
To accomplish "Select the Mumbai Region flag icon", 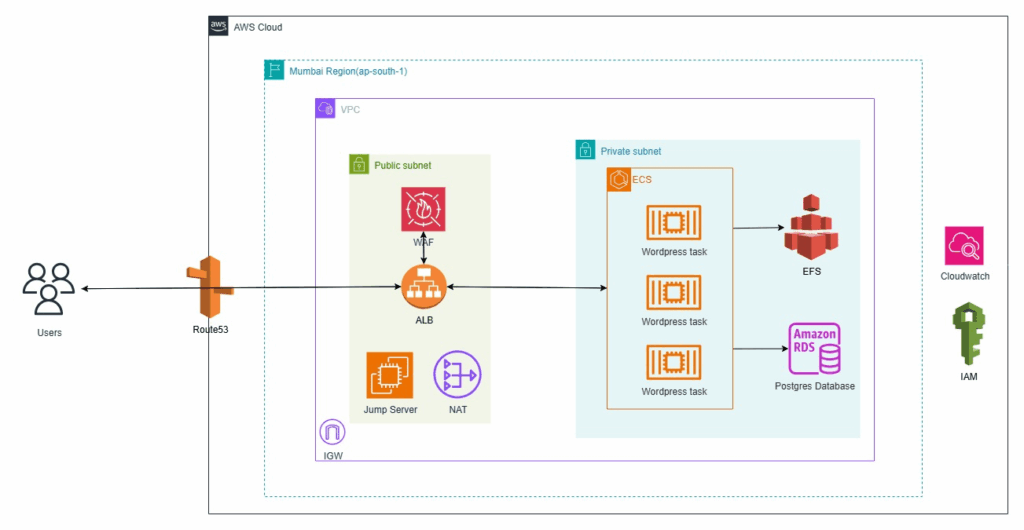I will coord(274,71).
